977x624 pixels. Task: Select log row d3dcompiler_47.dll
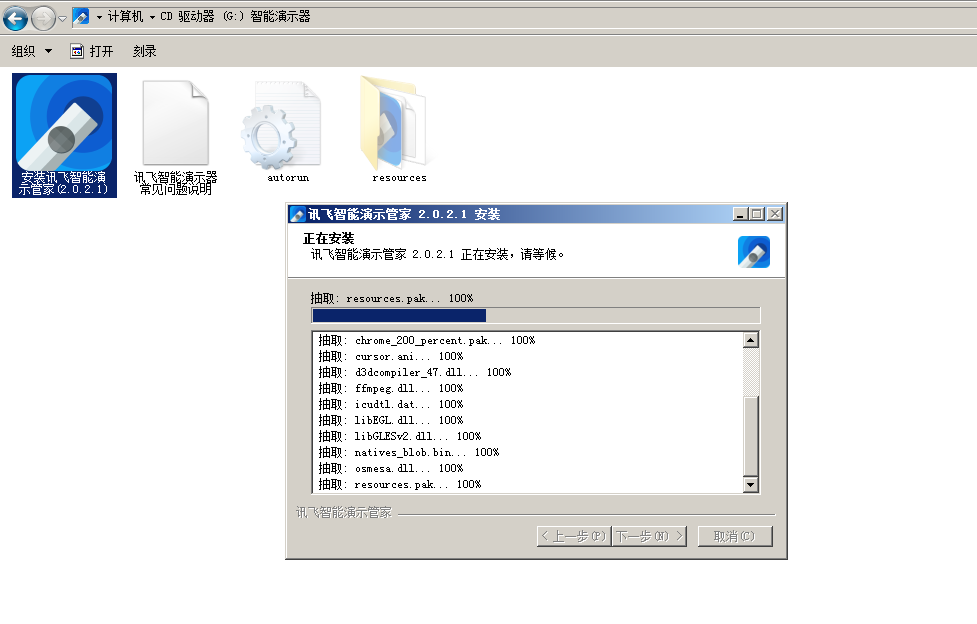[x=415, y=372]
